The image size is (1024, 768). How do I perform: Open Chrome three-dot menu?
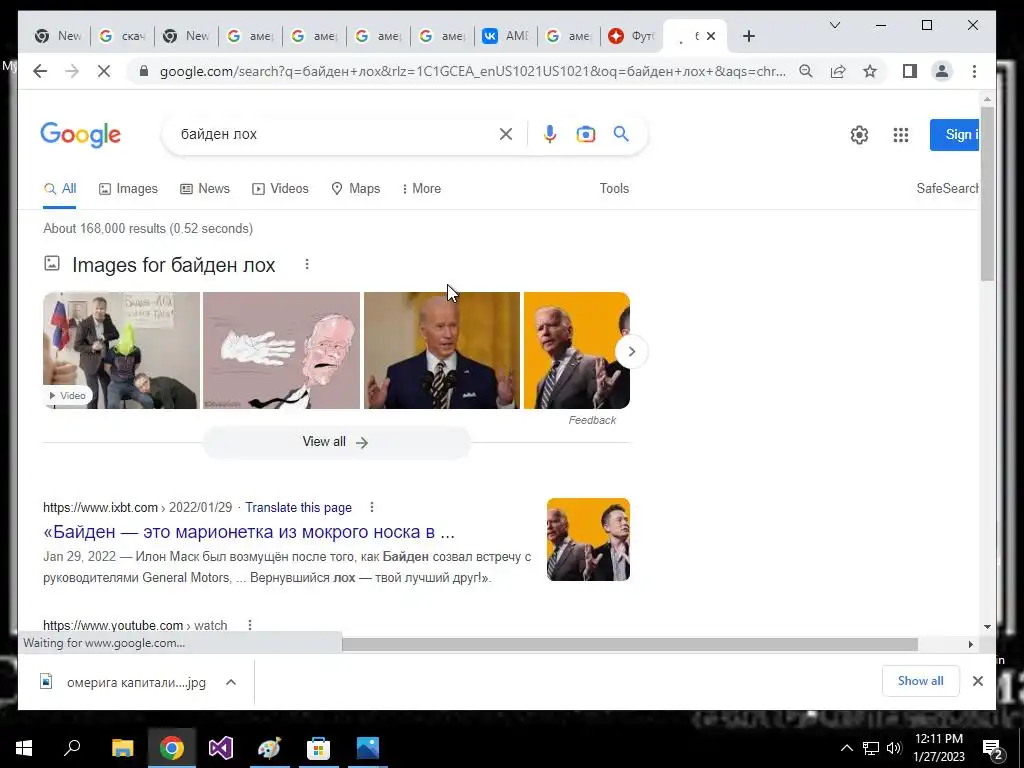974,71
